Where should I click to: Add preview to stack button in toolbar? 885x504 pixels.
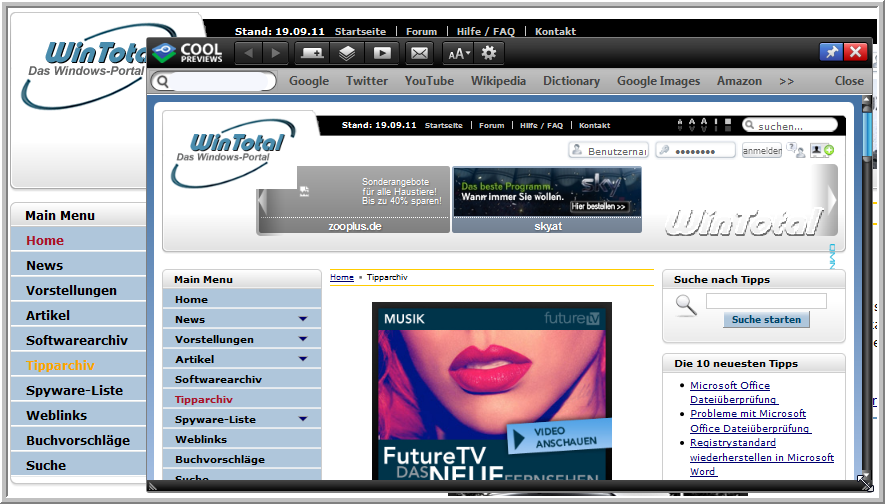click(313, 54)
